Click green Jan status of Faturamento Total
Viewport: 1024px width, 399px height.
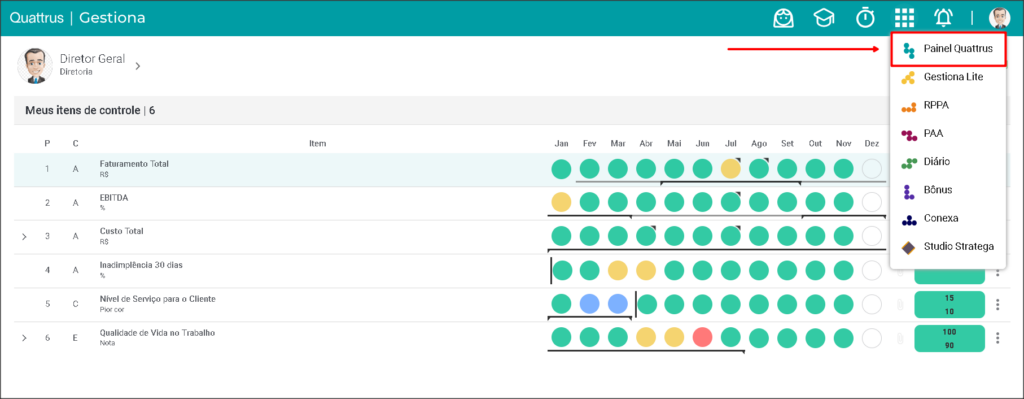[561, 168]
